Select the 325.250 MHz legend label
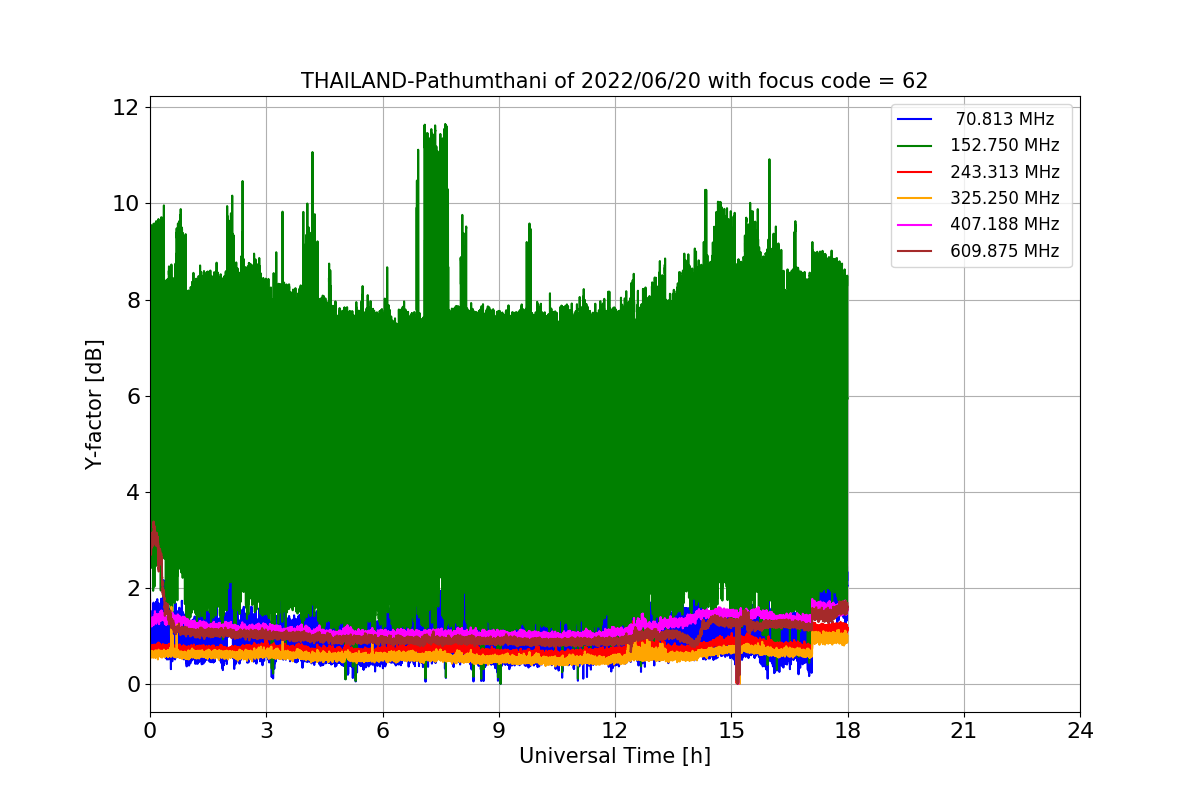This screenshot has height=800, width=1200. pyautogui.click(x=1005, y=198)
